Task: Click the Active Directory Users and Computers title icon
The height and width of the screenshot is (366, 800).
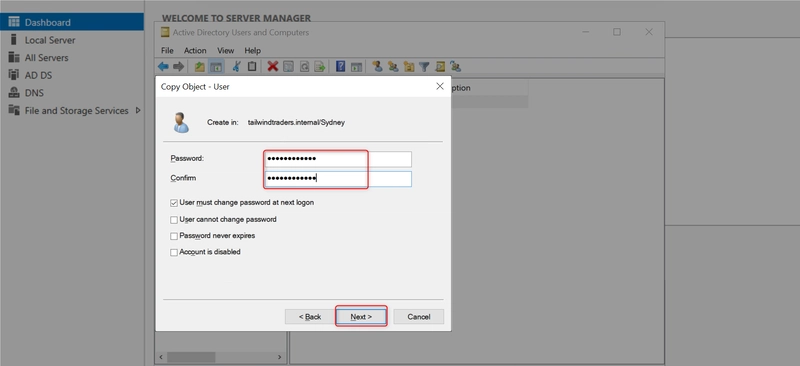Action: (x=165, y=33)
